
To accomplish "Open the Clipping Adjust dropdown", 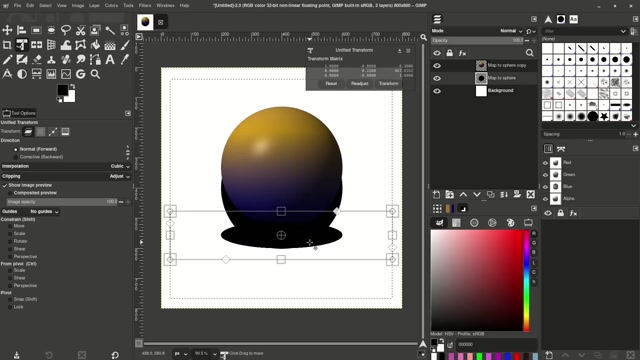I will point(66,176).
